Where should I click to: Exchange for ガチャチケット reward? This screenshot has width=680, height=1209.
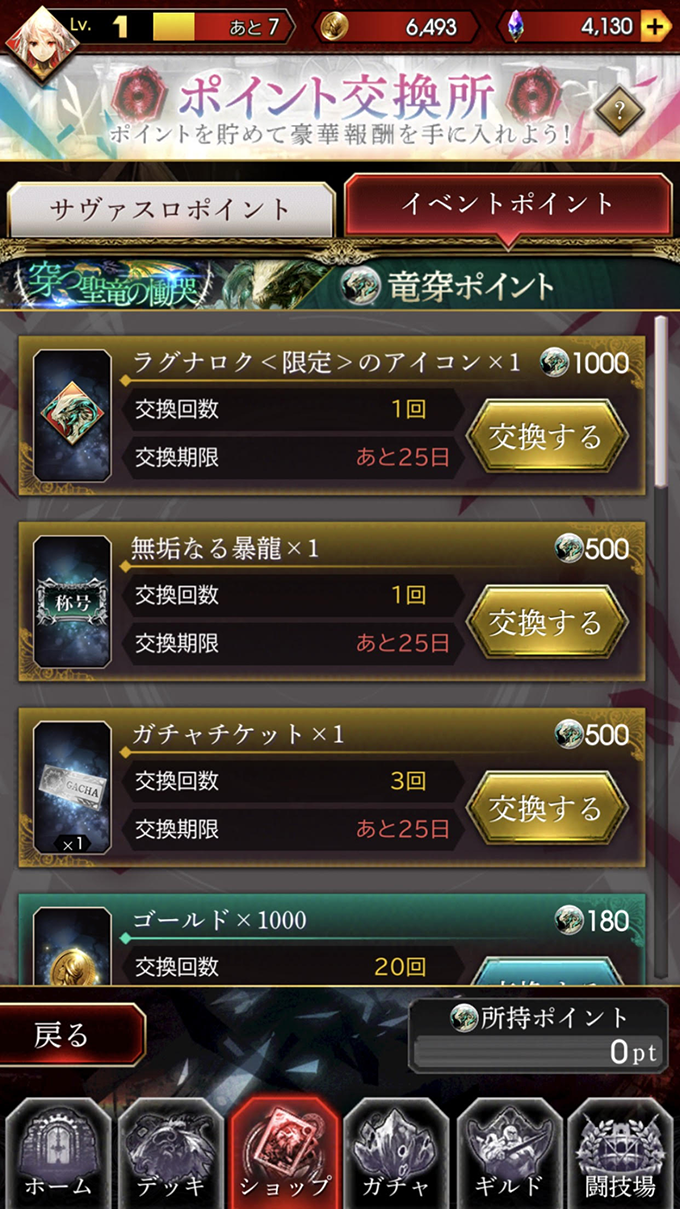547,808
